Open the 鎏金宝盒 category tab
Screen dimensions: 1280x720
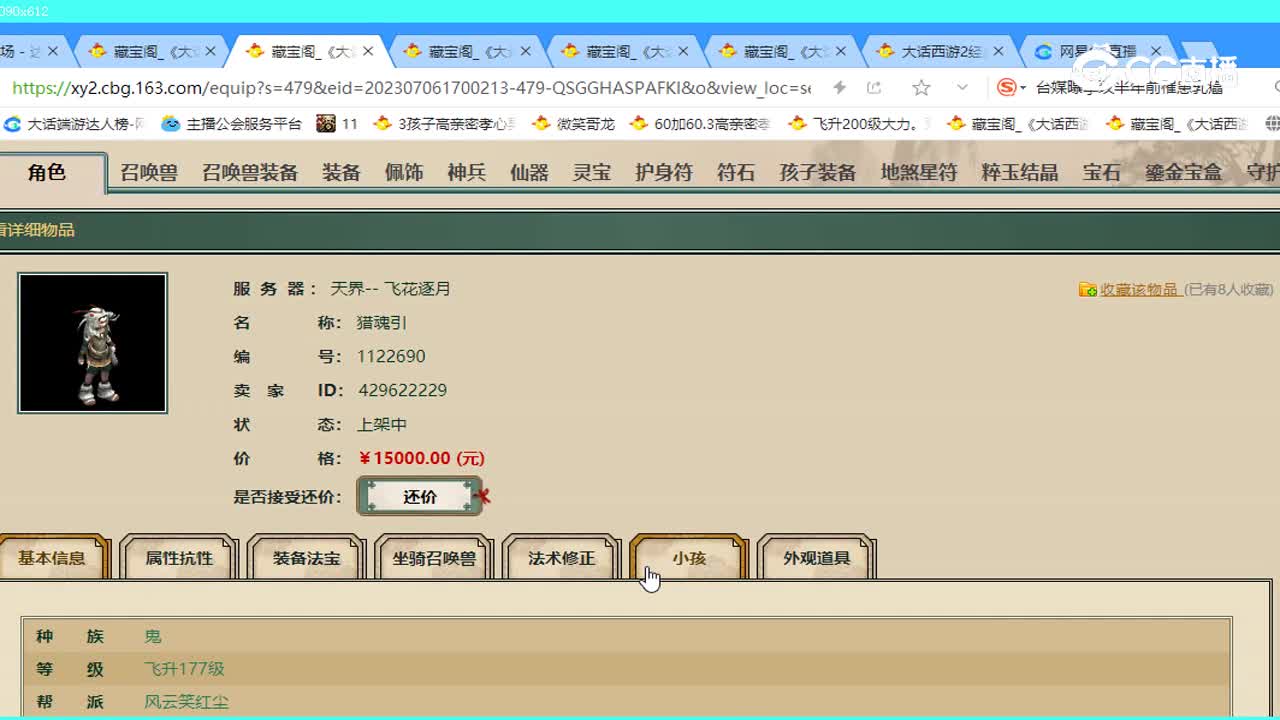click(1184, 172)
